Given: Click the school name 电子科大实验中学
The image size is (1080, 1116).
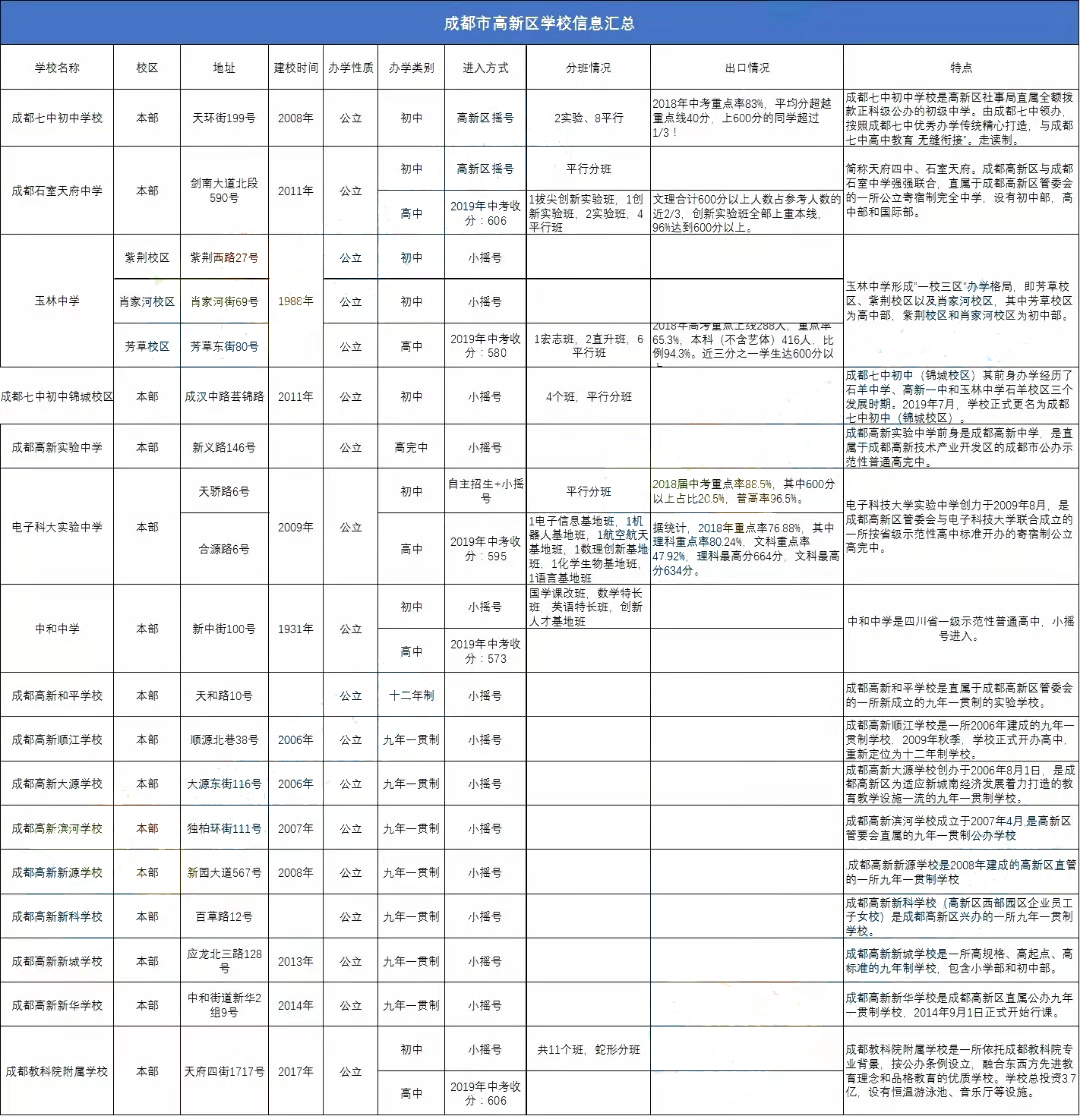Looking at the screenshot, I should pos(58,525).
